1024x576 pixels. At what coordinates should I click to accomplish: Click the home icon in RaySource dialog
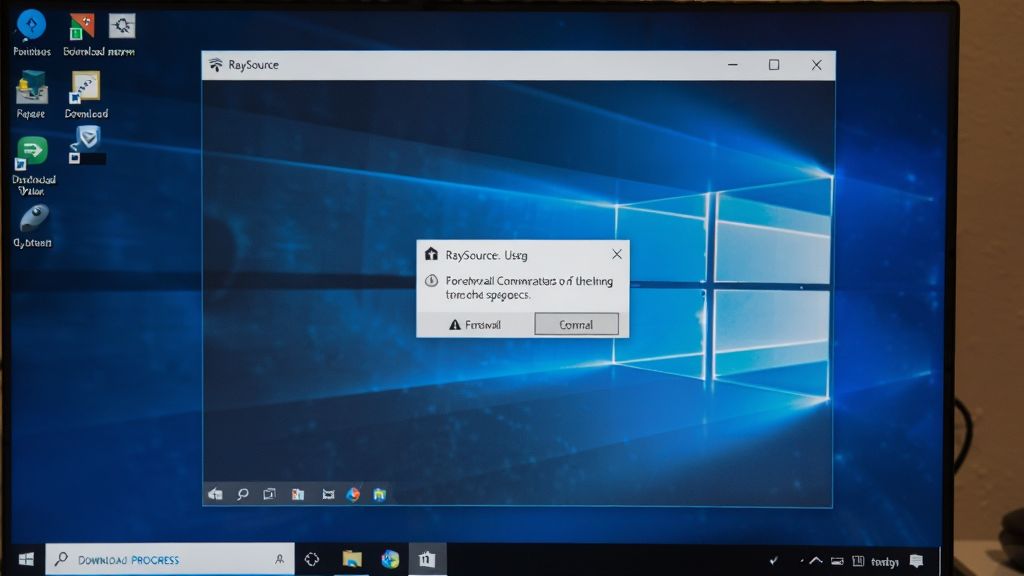[x=431, y=254]
